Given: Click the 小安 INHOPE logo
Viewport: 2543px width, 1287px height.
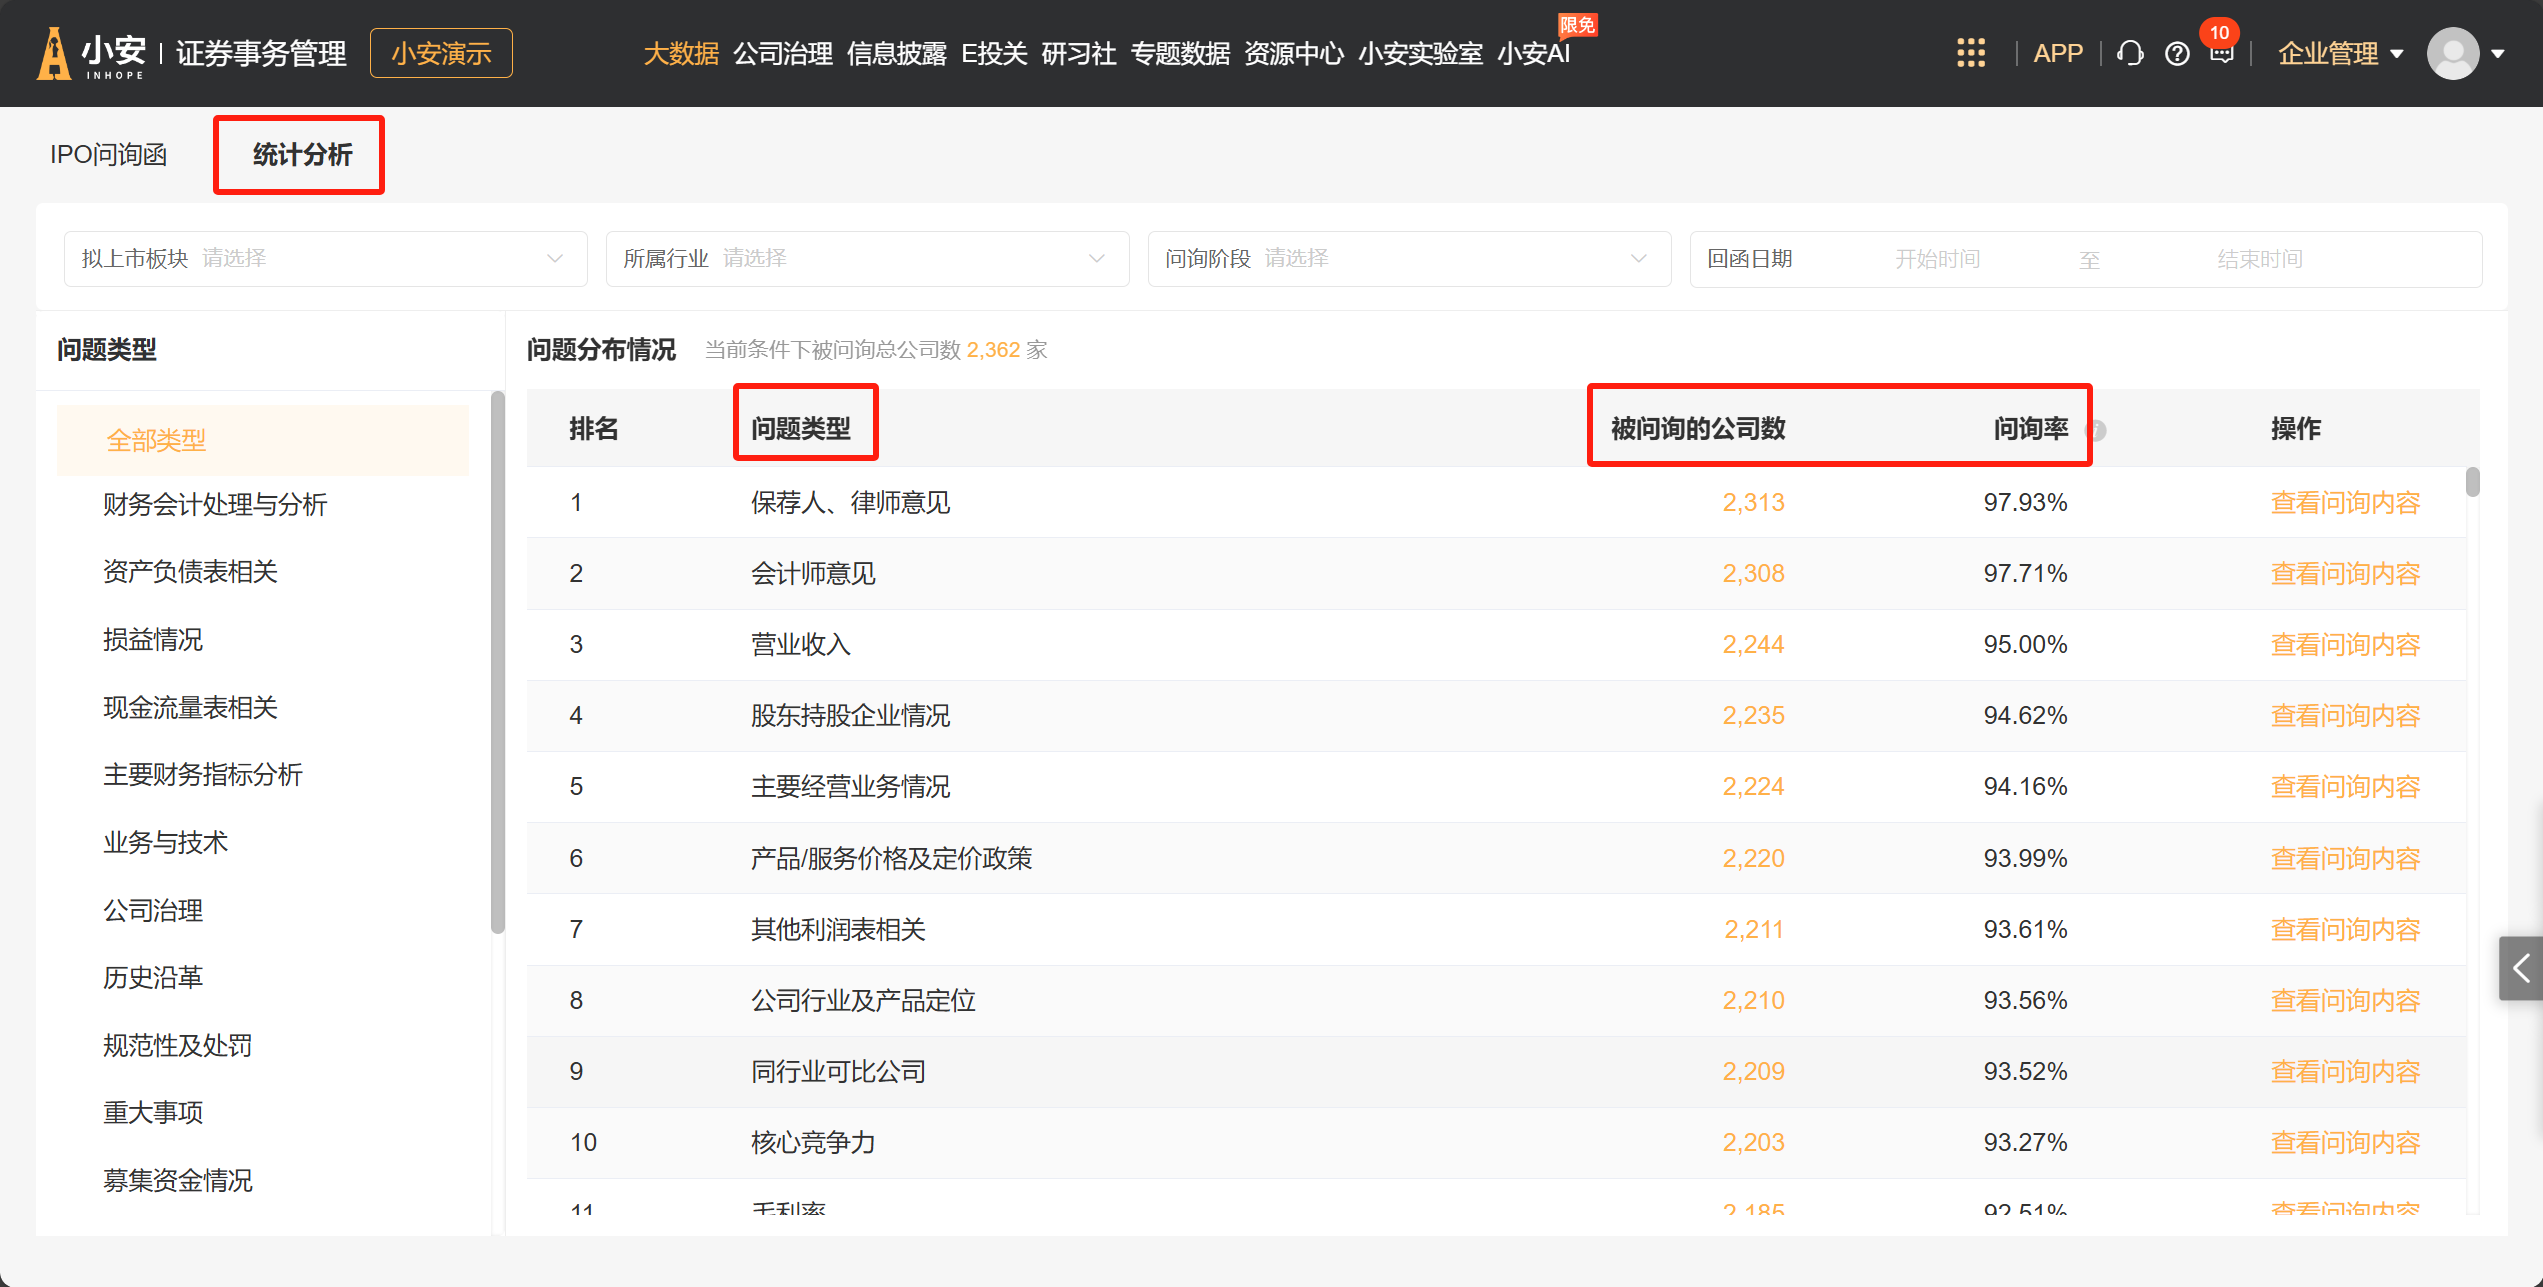Looking at the screenshot, I should [x=92, y=53].
